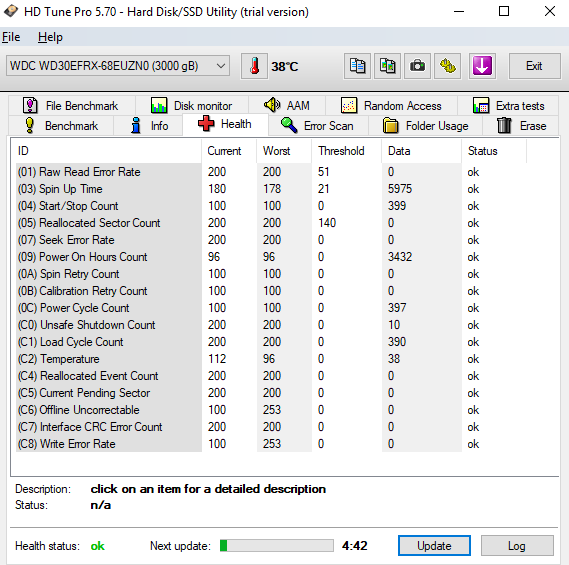
Task: Click the thermometer temperature icon
Action: [254, 66]
